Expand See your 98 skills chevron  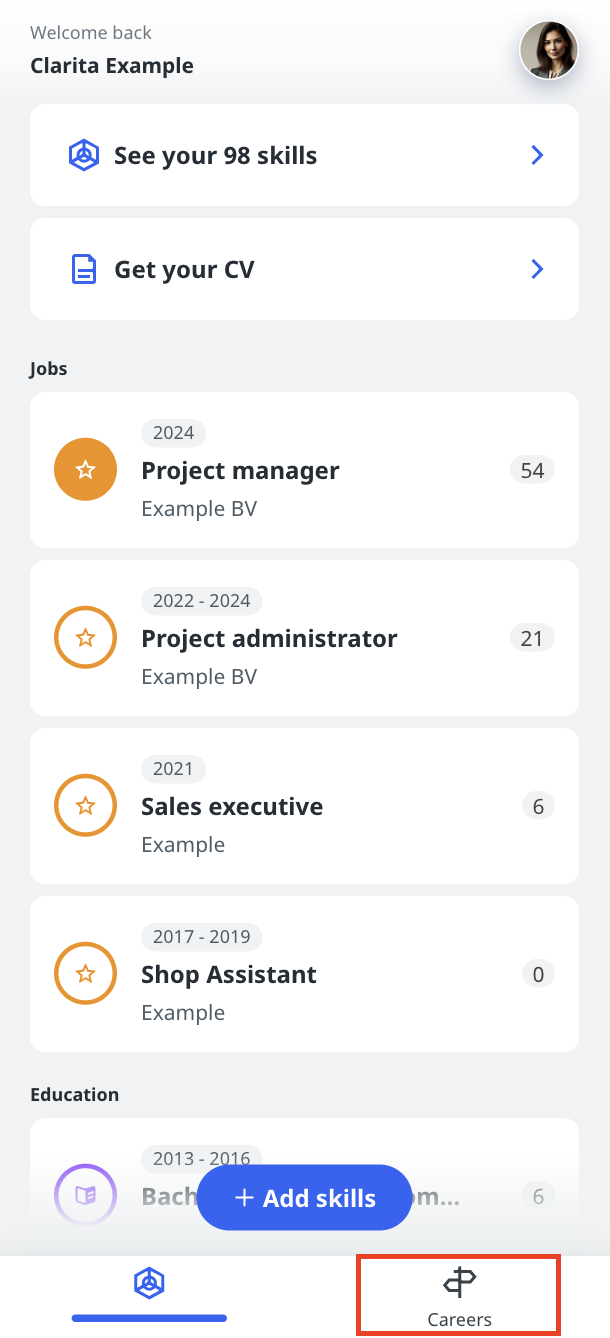(537, 155)
